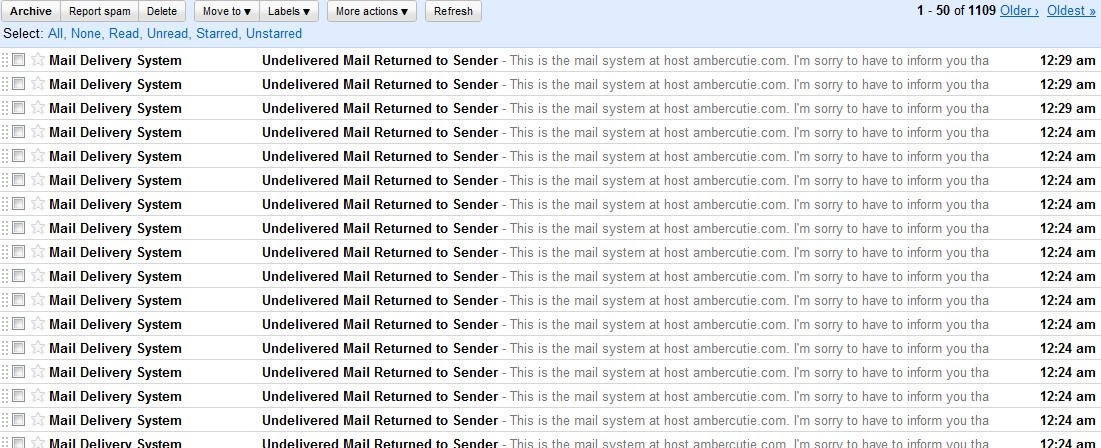Image resolution: width=1101 pixels, height=448 pixels.
Task: Click the first email's drag handle
Action: tap(5, 60)
